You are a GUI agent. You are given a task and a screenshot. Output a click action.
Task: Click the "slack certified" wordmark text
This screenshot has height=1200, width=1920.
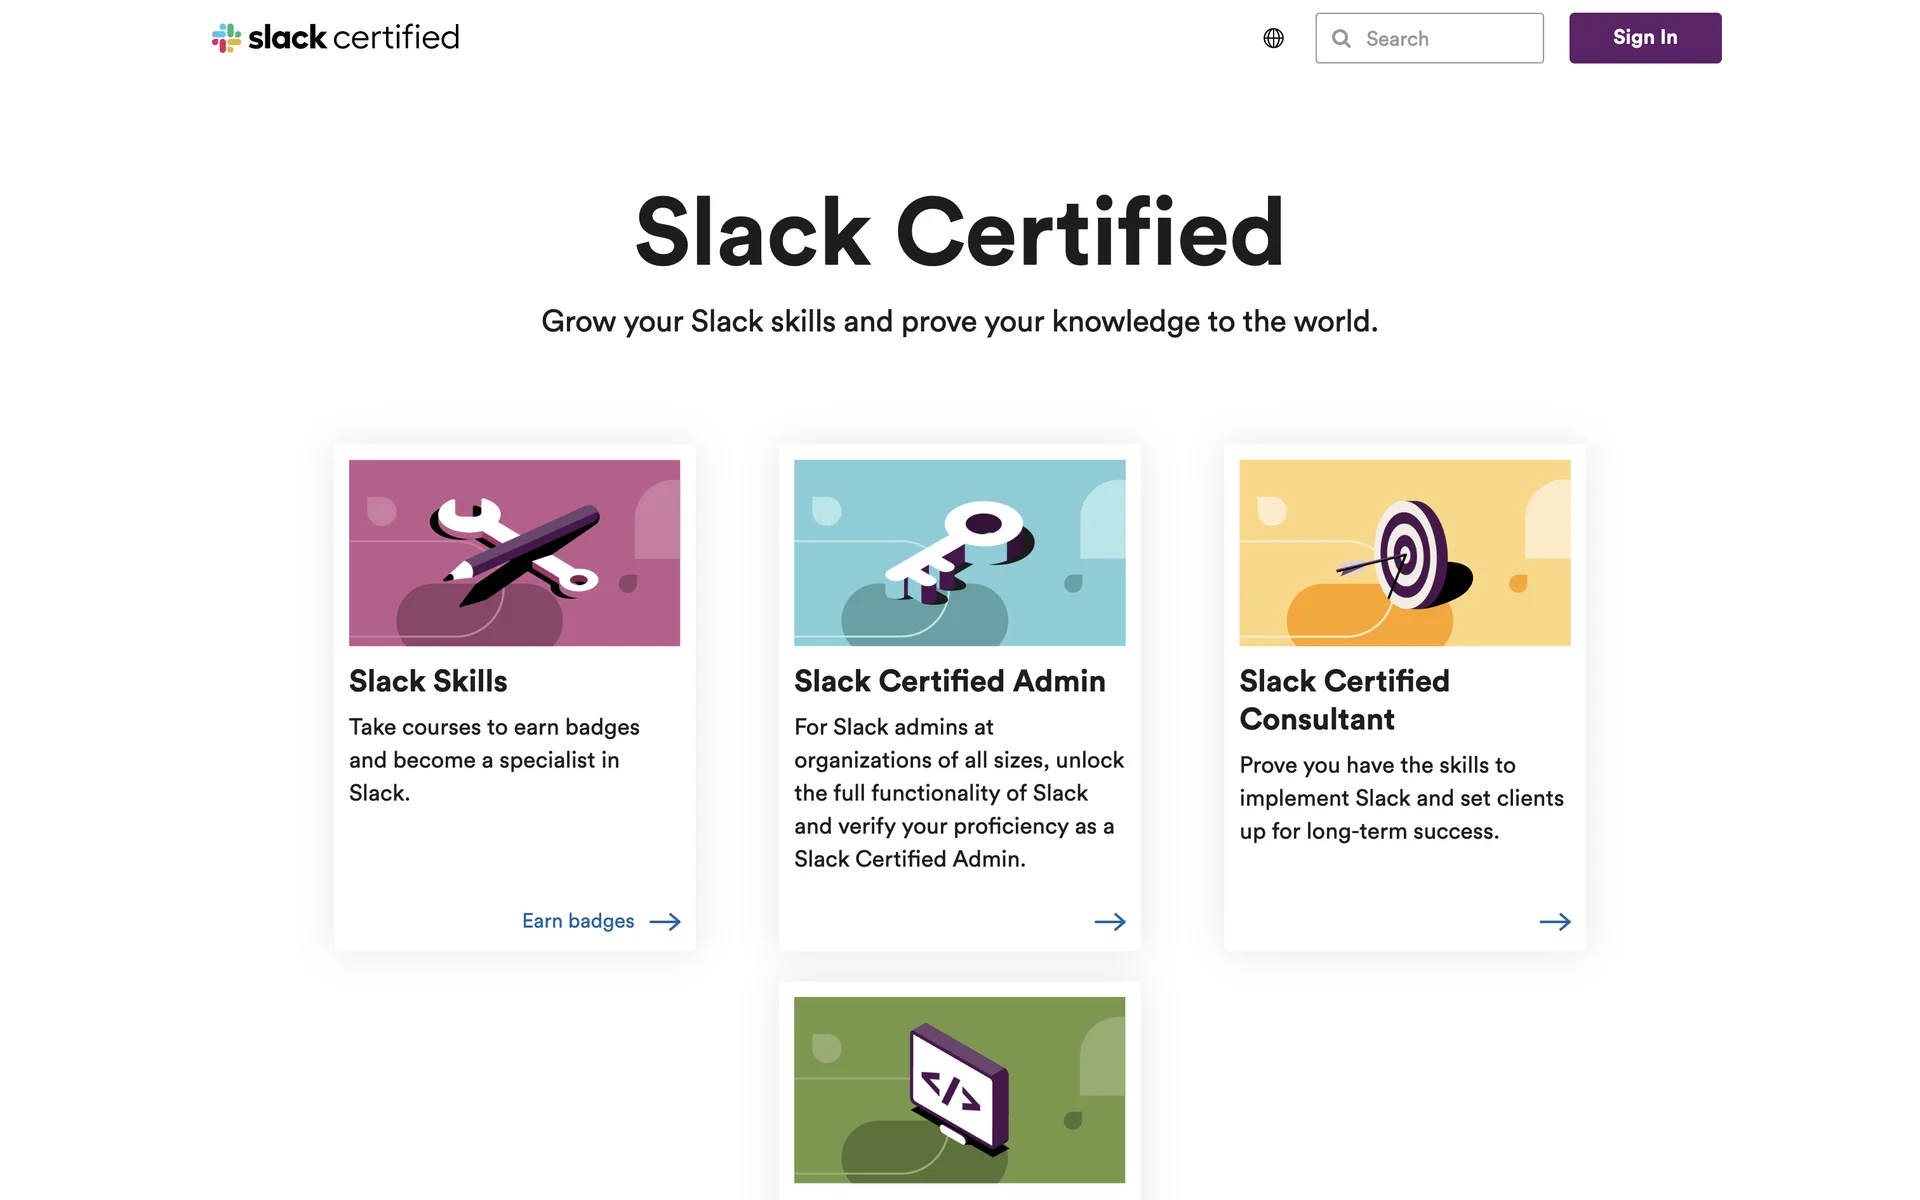tap(353, 38)
